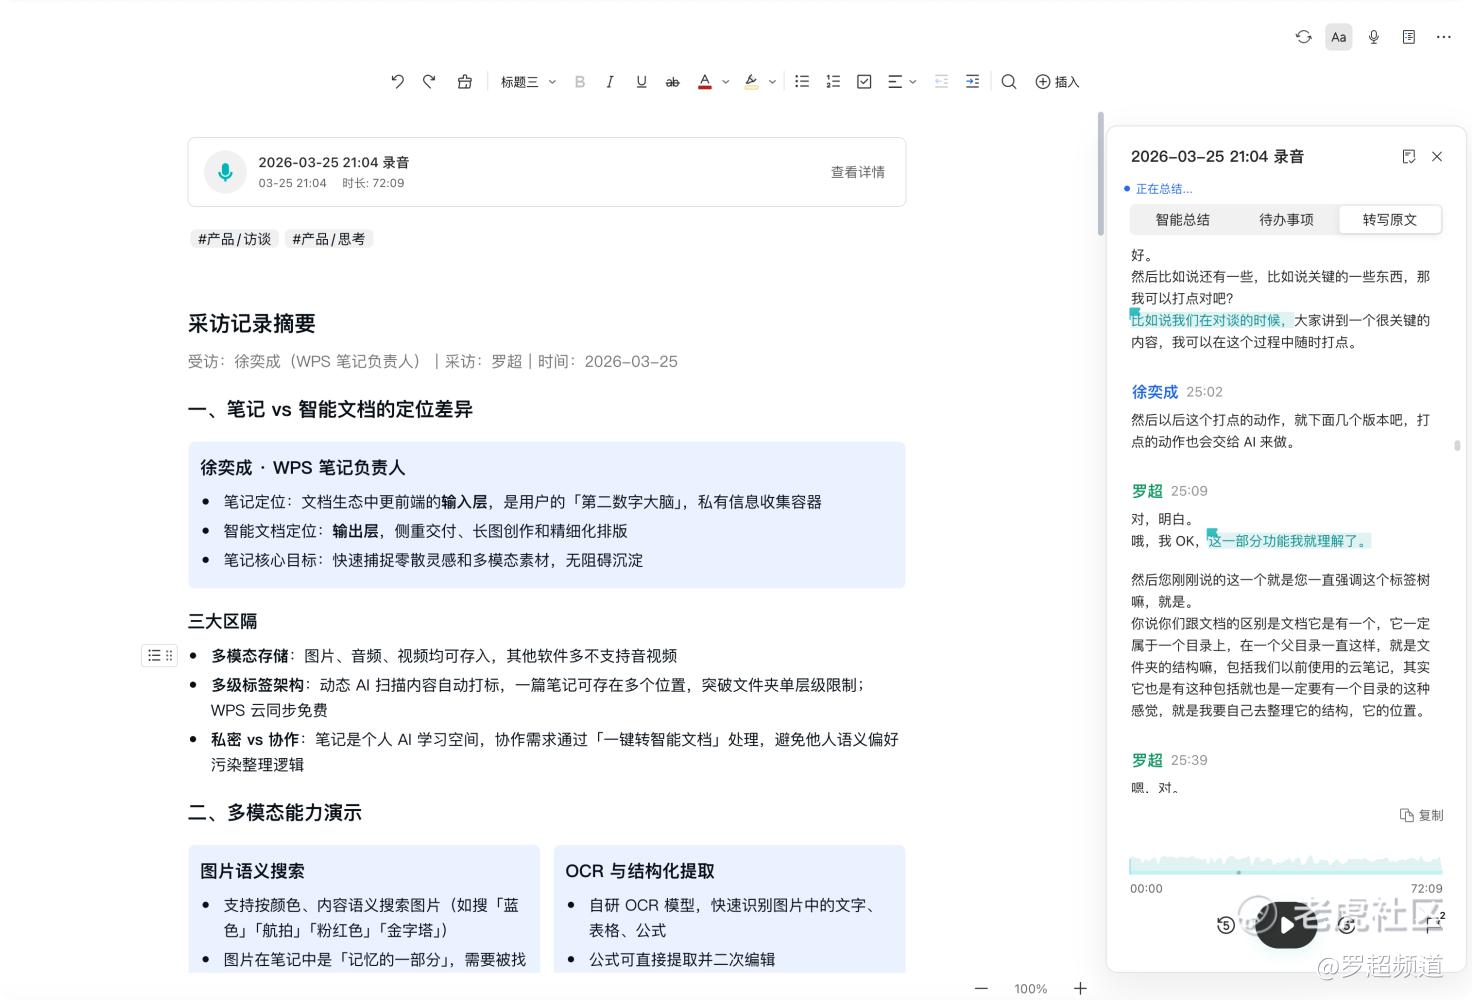This screenshot has width=1472, height=1000.
Task: Switch to the 待办事项 tab
Action: 1286,220
